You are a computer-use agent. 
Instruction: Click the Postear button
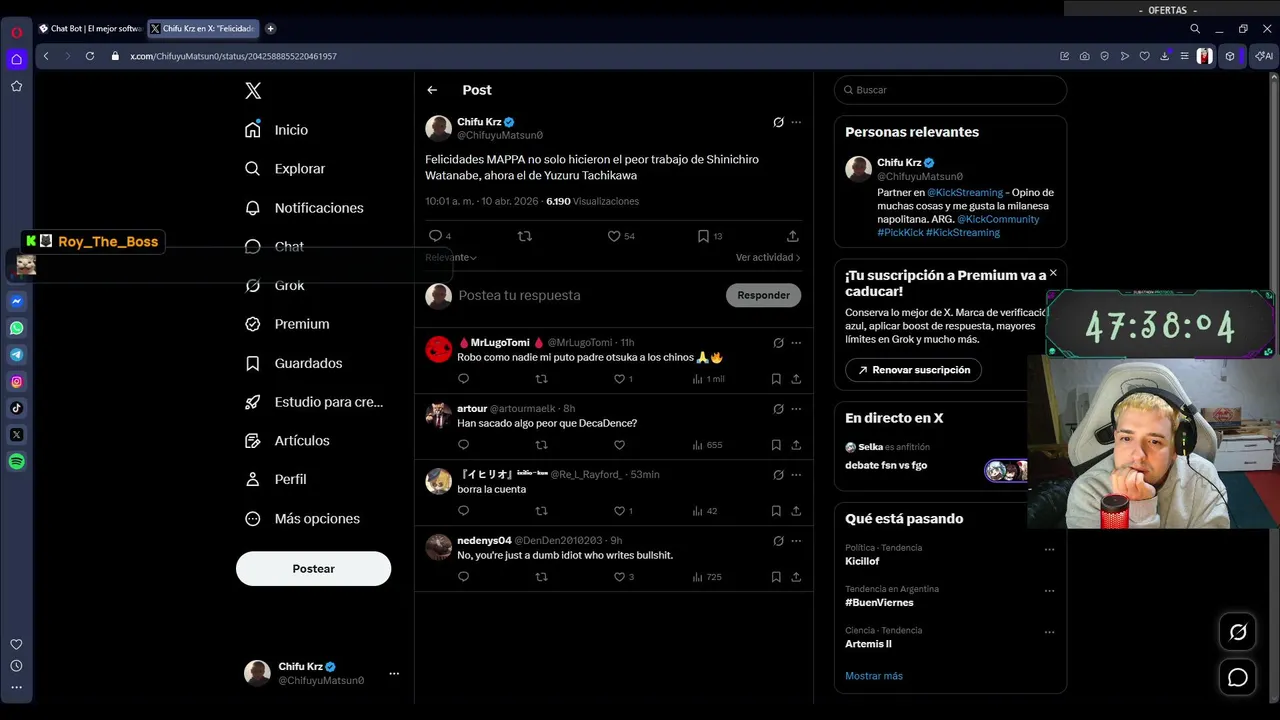point(313,568)
